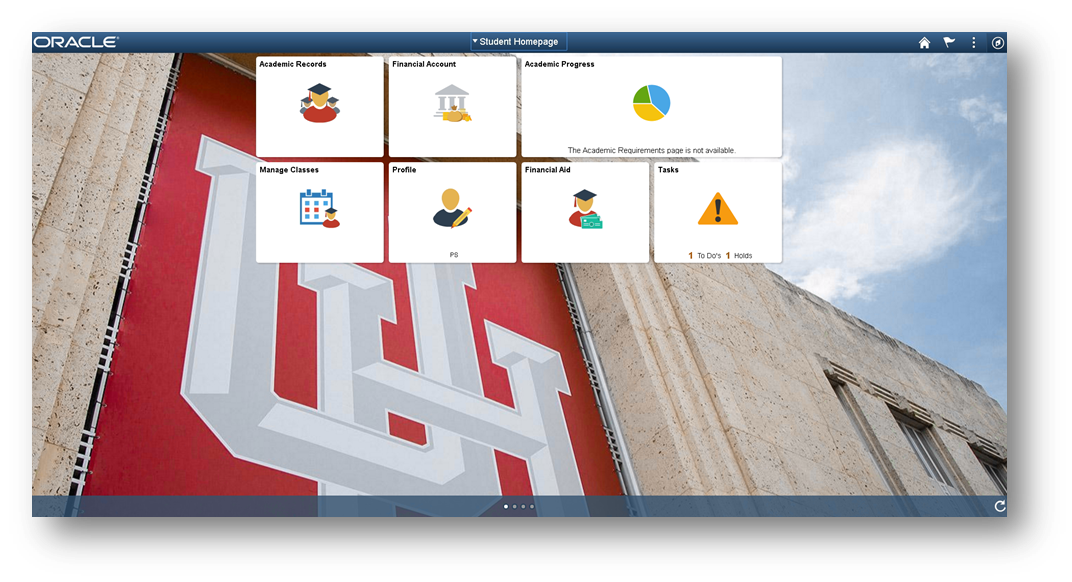This screenshot has height=582, width=1072.
Task: Open the Financial Aid graduate icon
Action: pyautogui.click(x=585, y=208)
